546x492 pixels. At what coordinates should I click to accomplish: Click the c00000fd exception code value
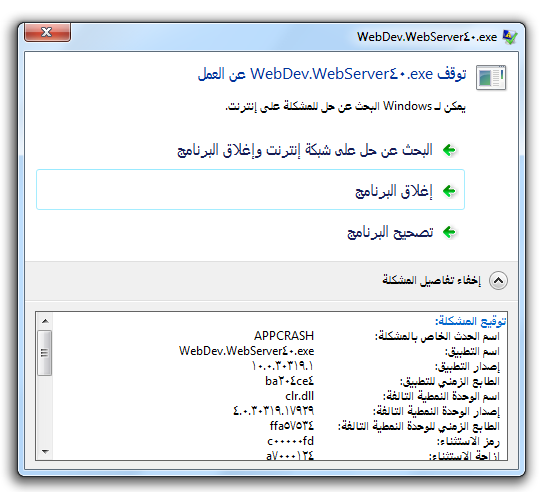[x=290, y=441]
